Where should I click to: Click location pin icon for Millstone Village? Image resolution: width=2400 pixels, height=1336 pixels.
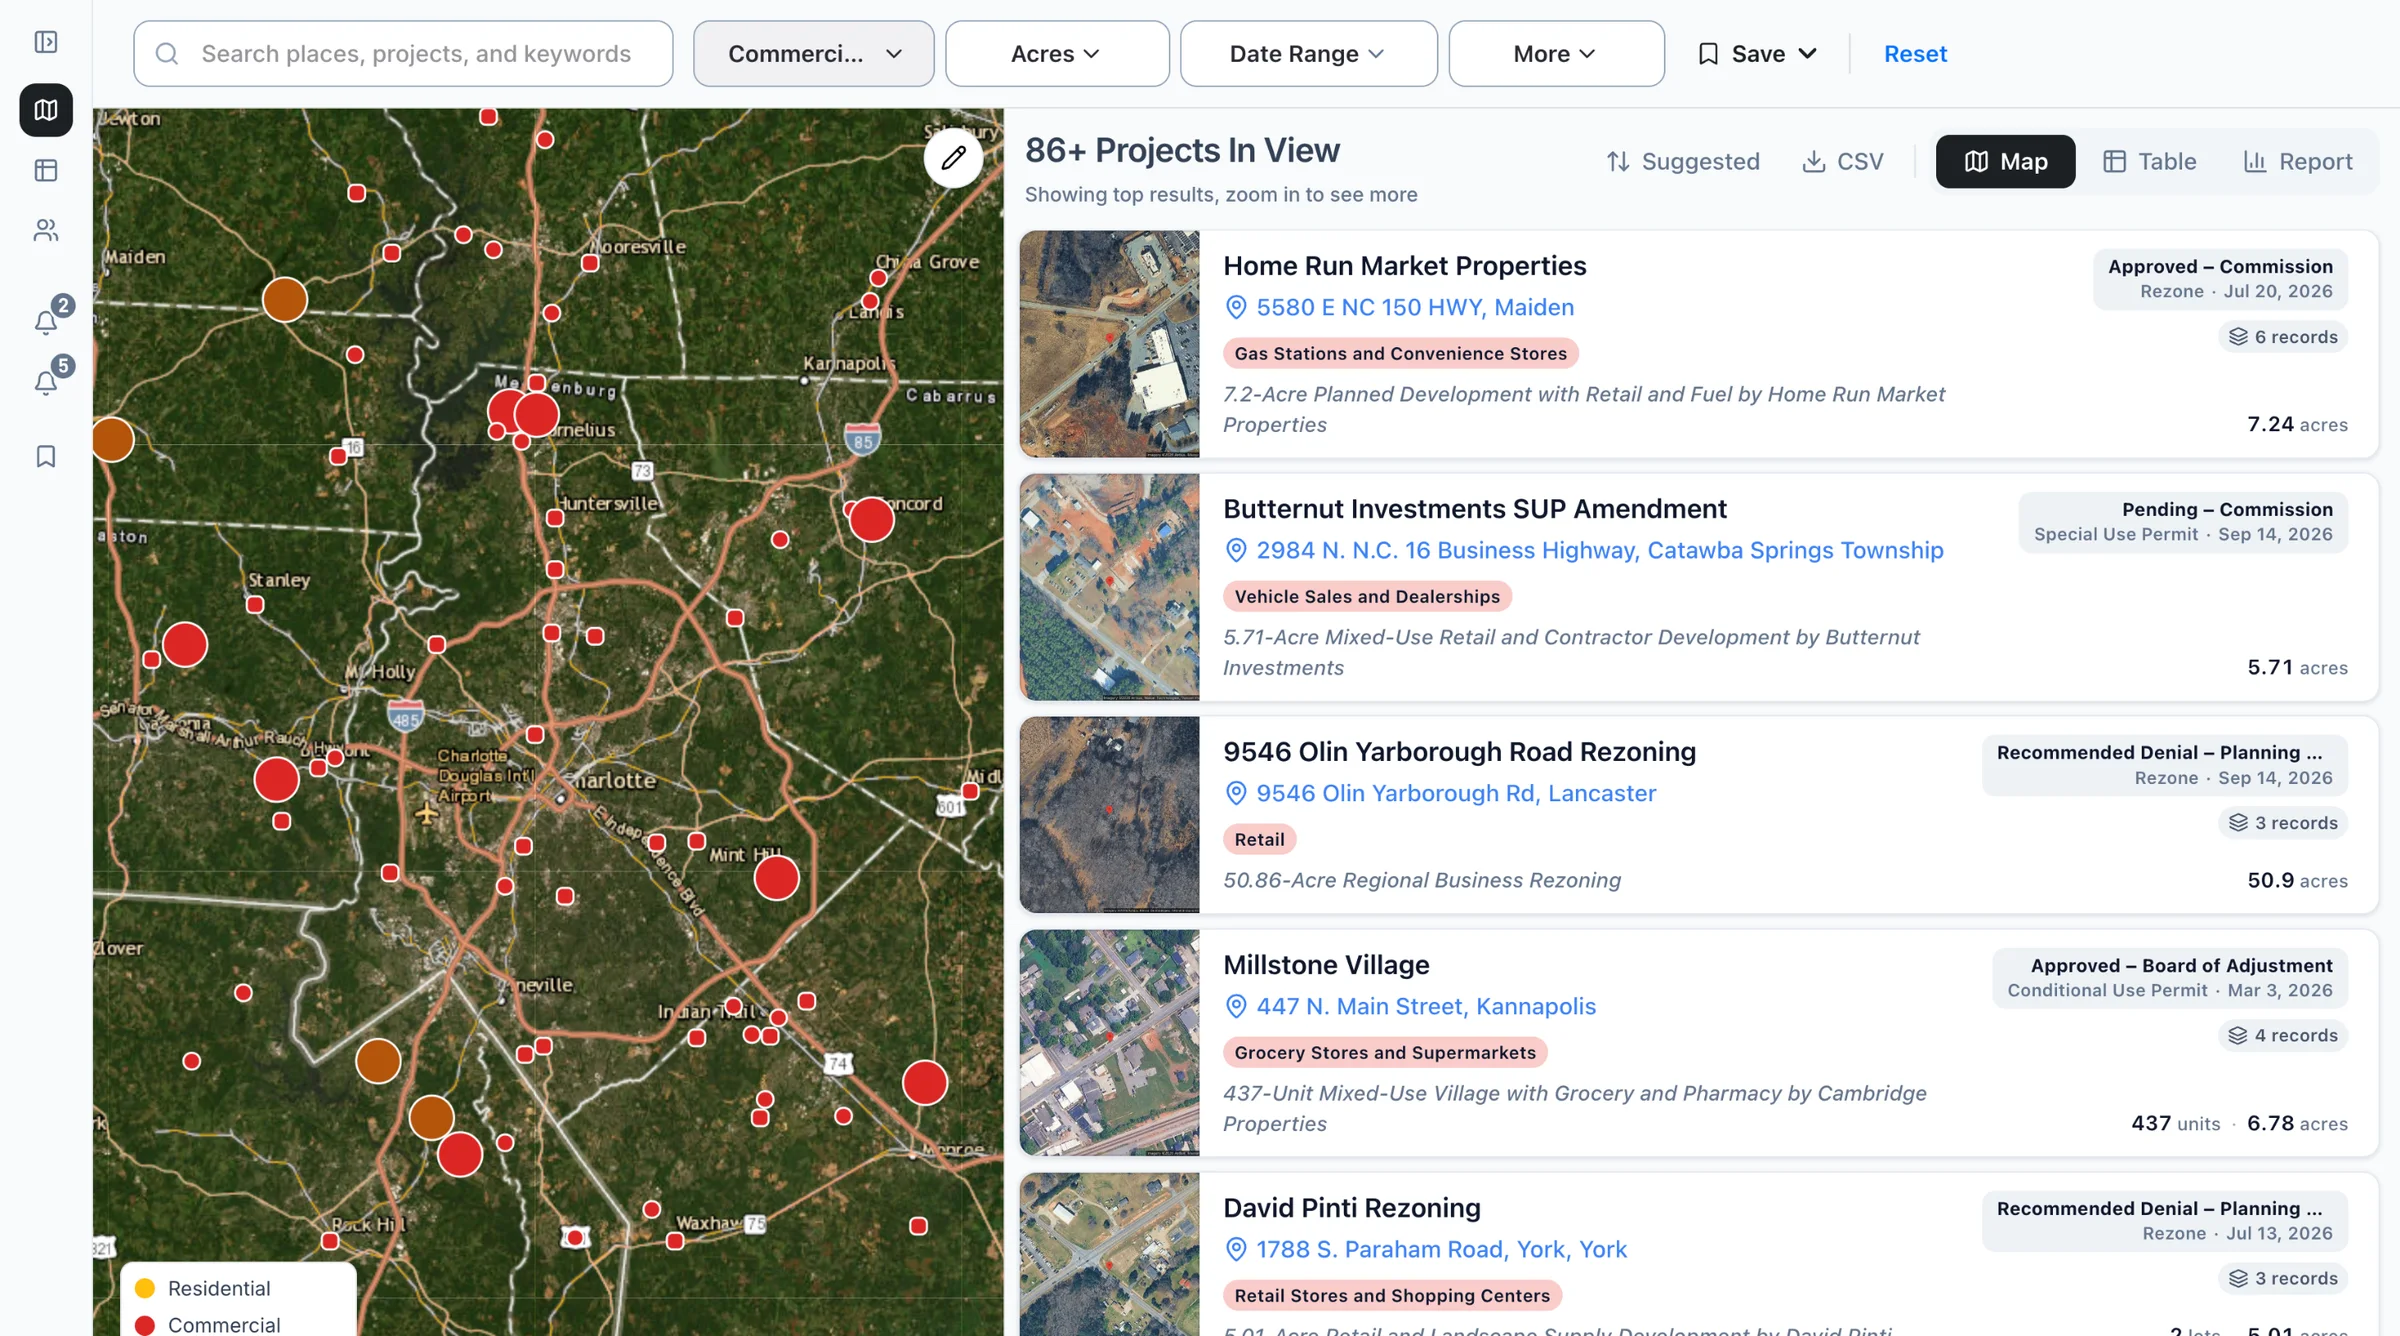[1236, 1006]
